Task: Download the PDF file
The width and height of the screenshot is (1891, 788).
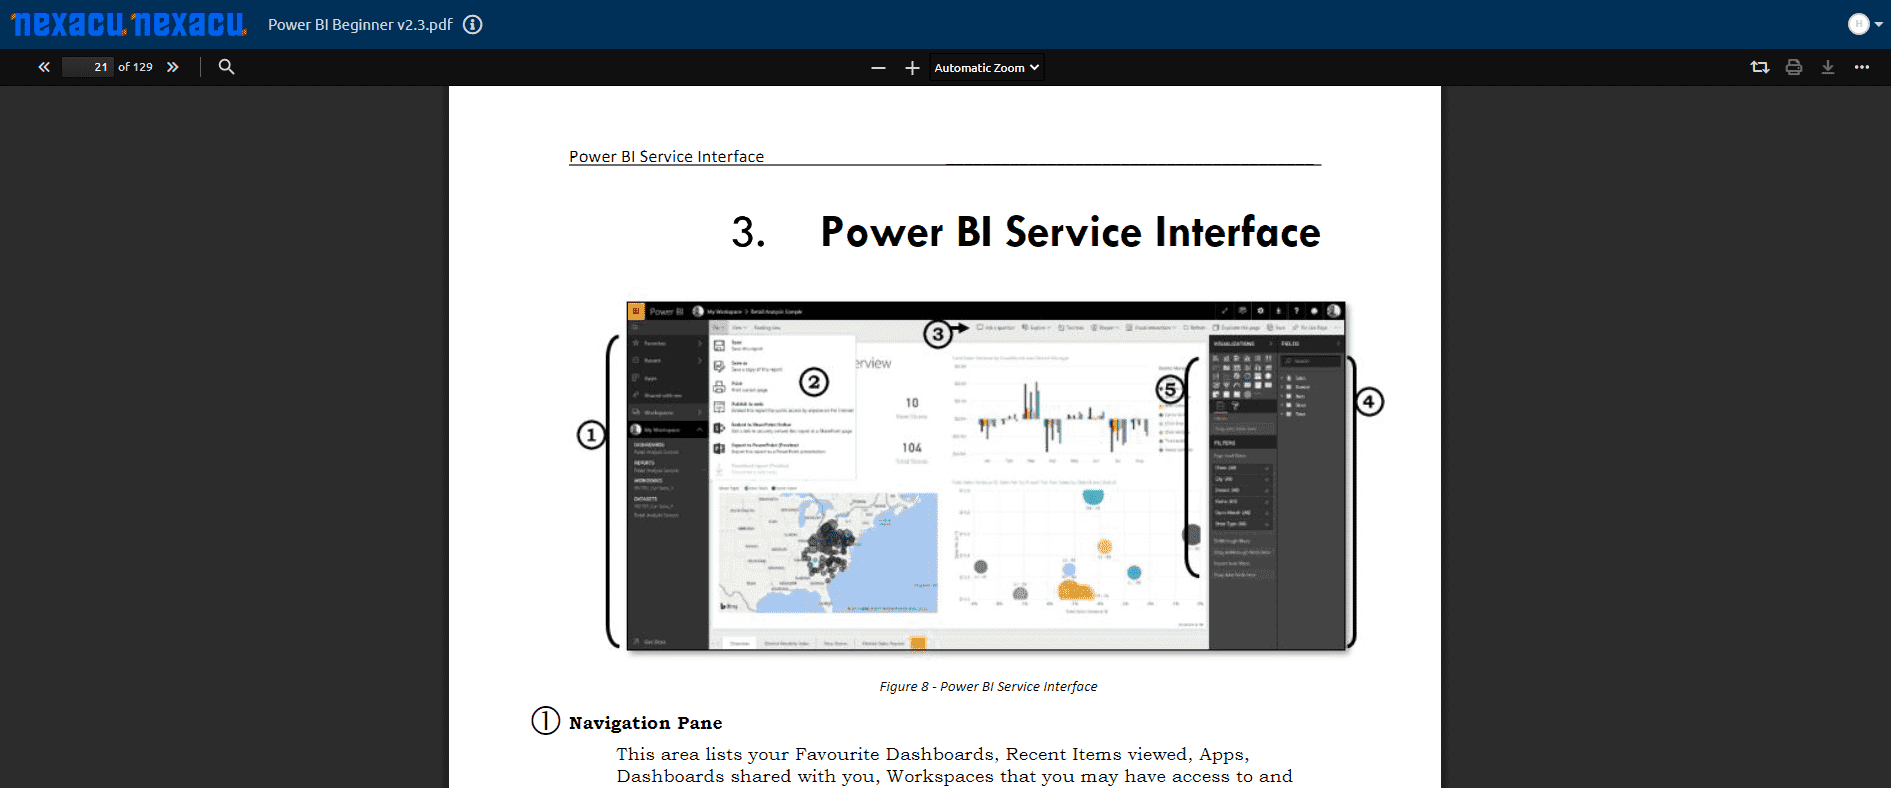Action: [1828, 67]
